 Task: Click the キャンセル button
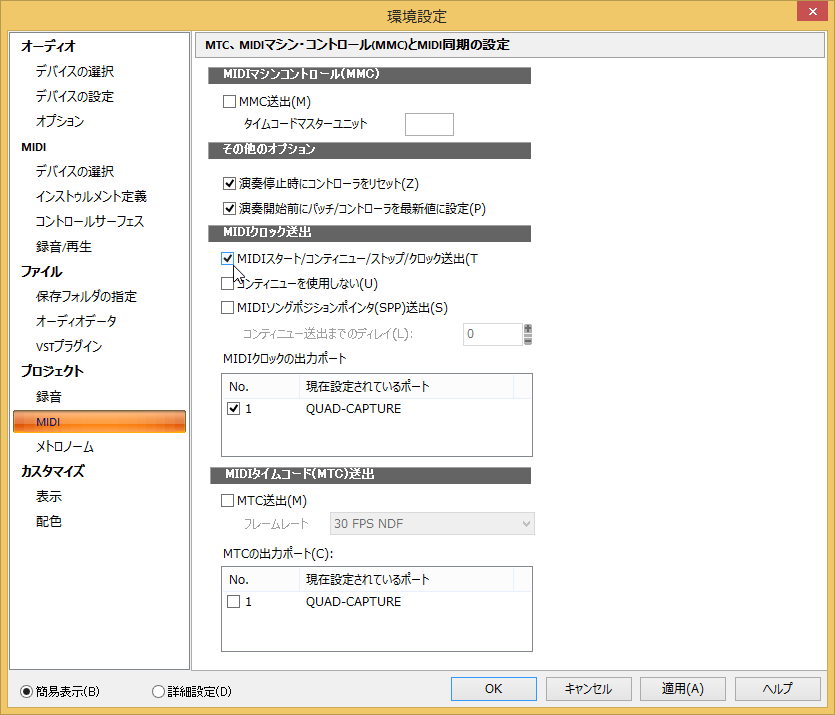pos(588,689)
